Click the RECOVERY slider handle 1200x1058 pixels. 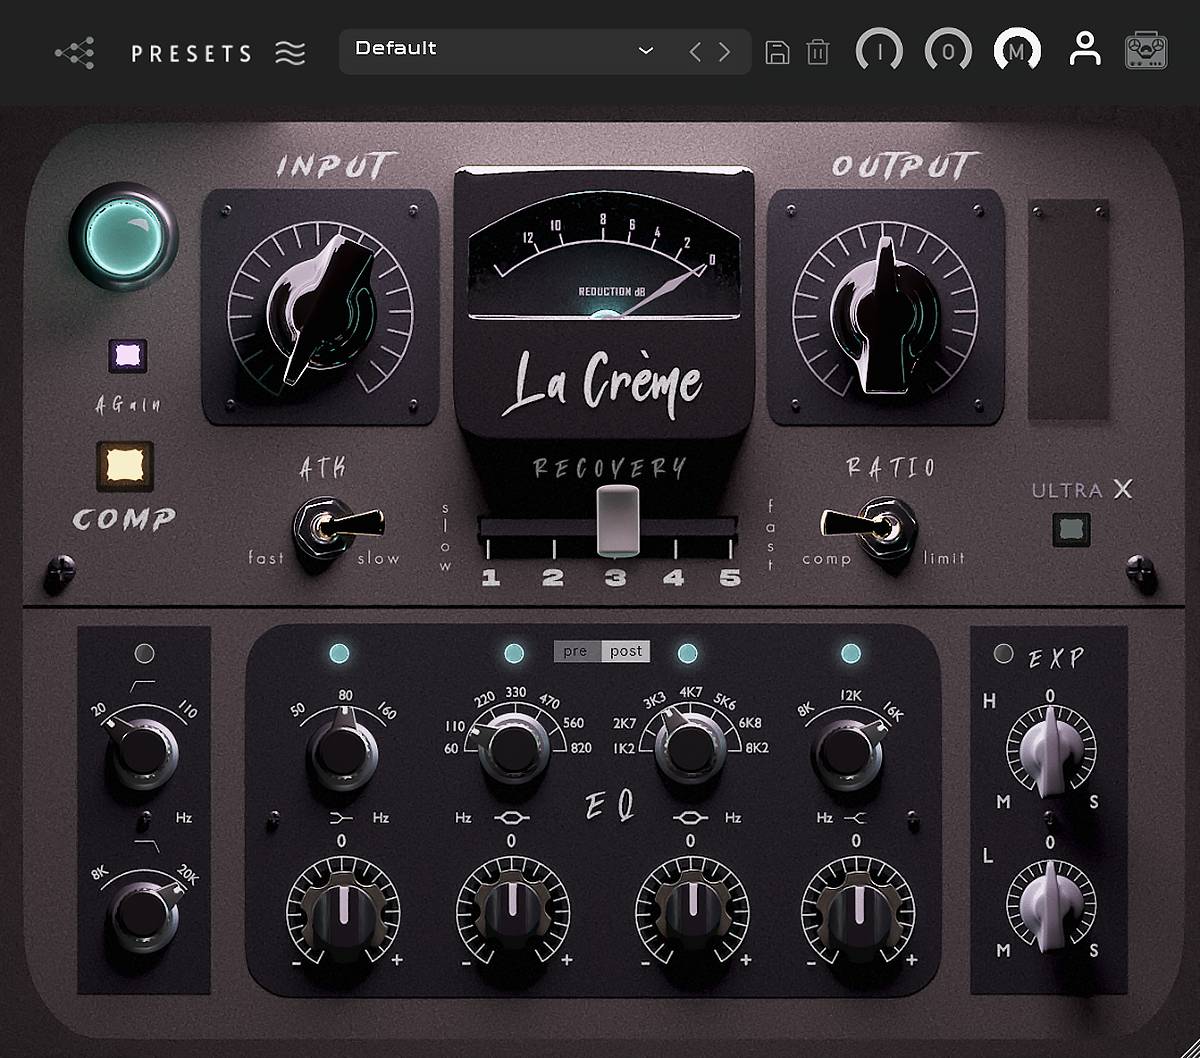[617, 520]
